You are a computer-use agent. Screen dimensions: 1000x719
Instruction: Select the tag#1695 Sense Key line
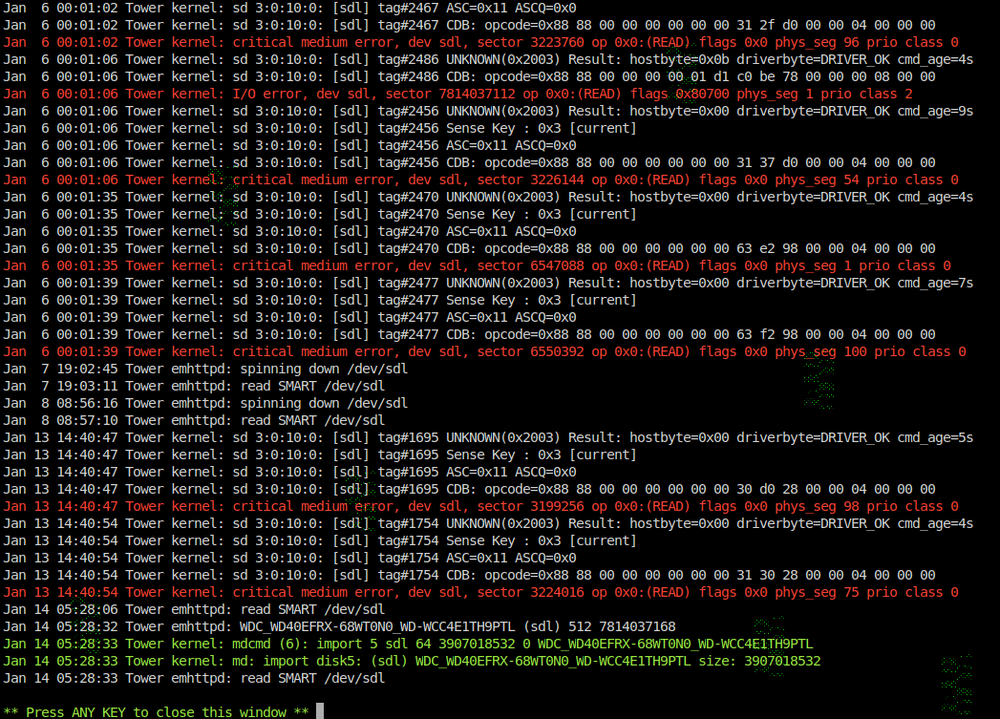(320, 455)
